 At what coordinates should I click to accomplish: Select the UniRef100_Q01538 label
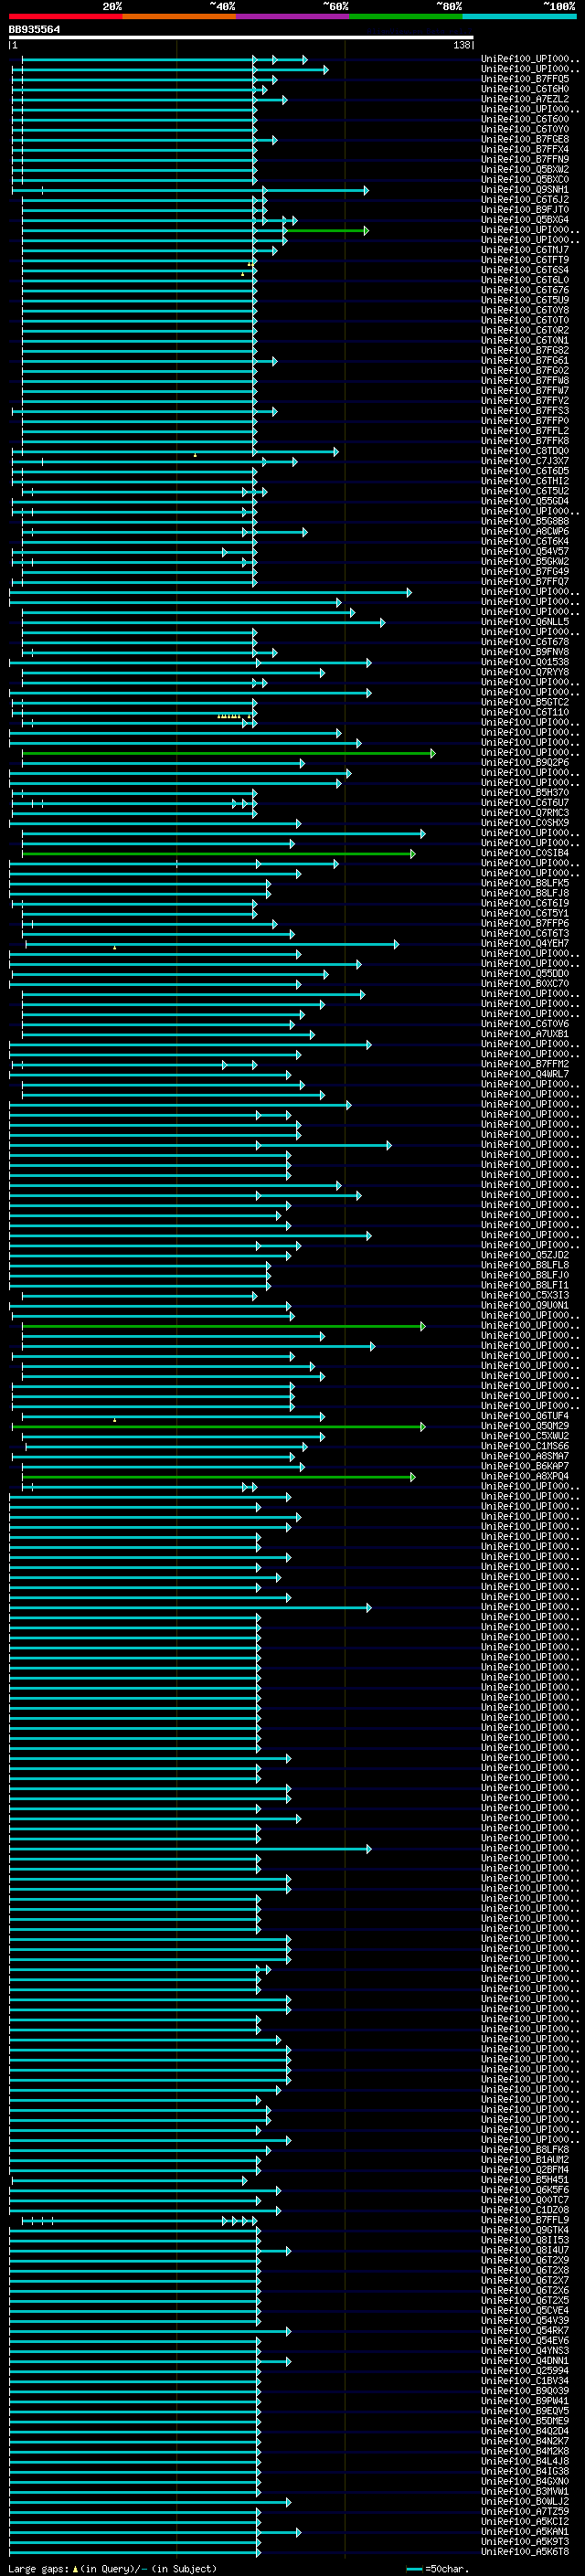[525, 662]
